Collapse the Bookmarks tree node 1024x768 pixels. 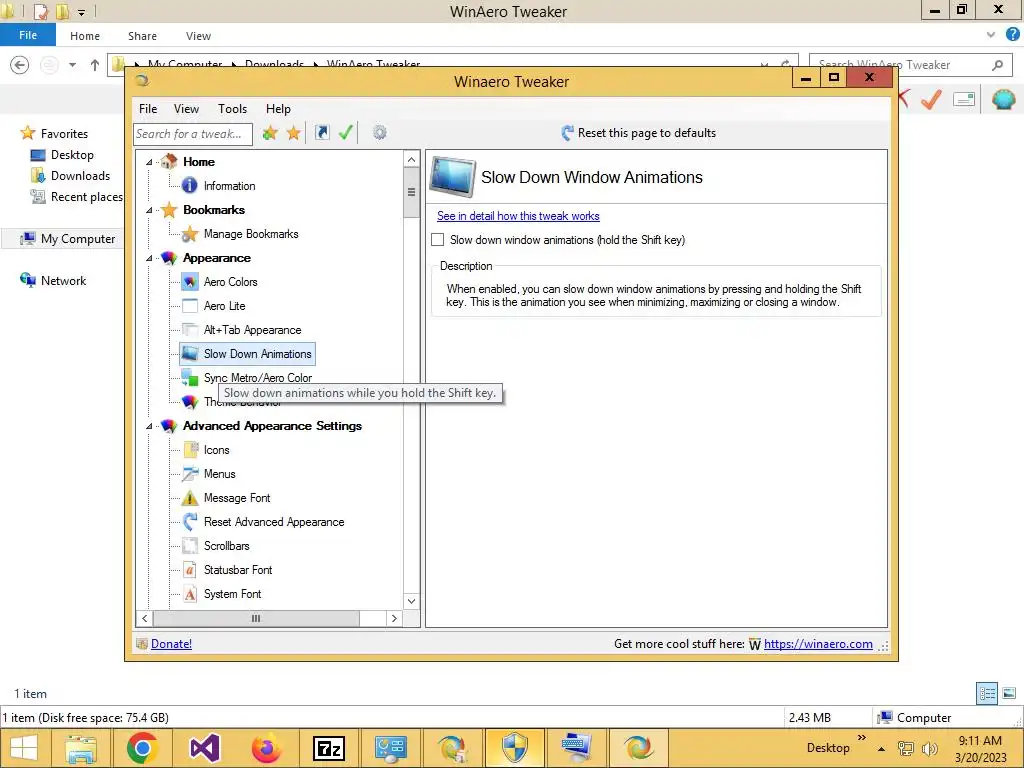(150, 210)
